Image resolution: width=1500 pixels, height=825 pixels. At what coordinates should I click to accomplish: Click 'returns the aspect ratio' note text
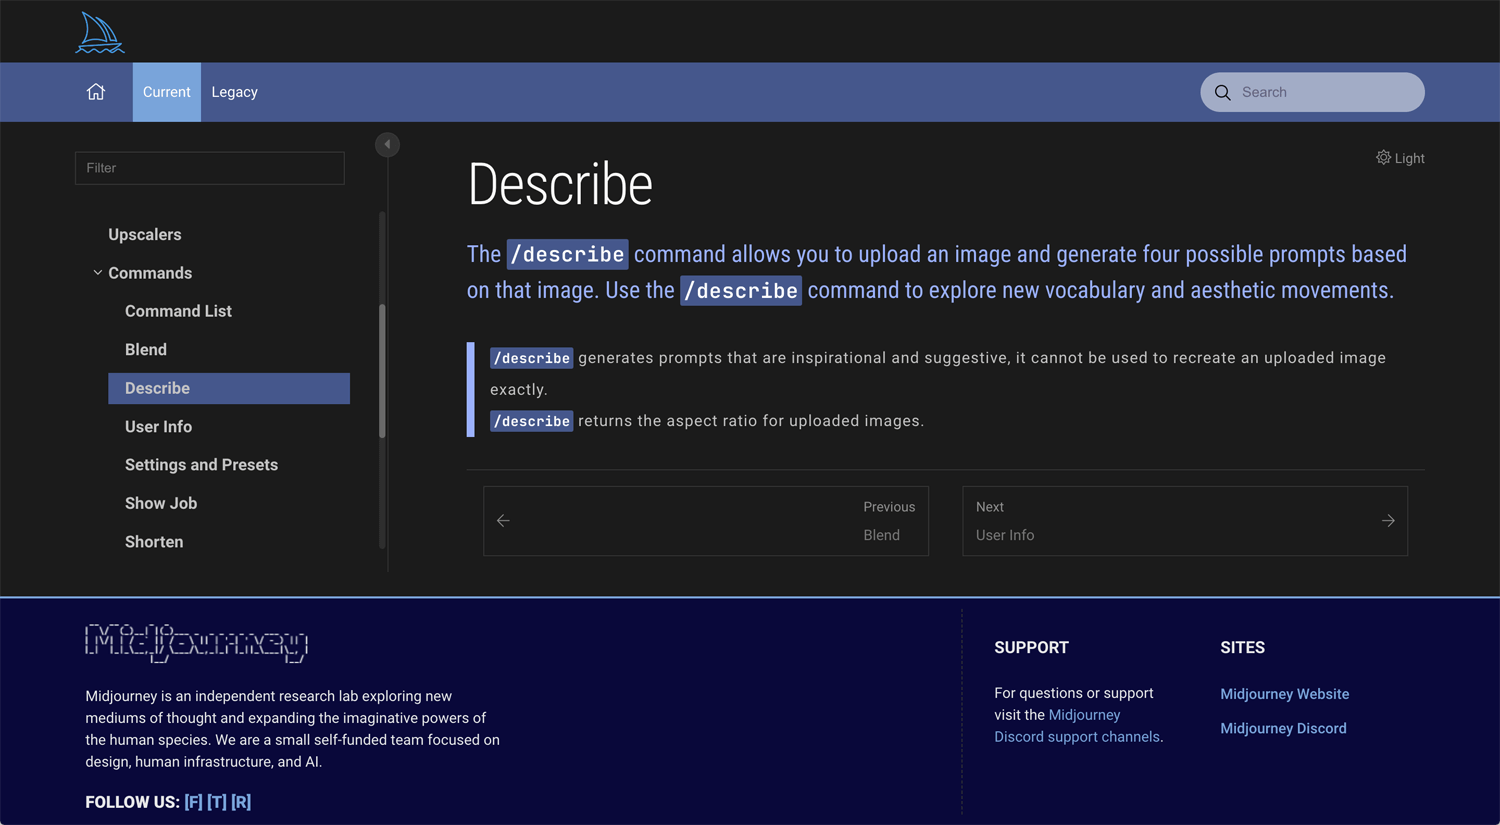pos(751,421)
